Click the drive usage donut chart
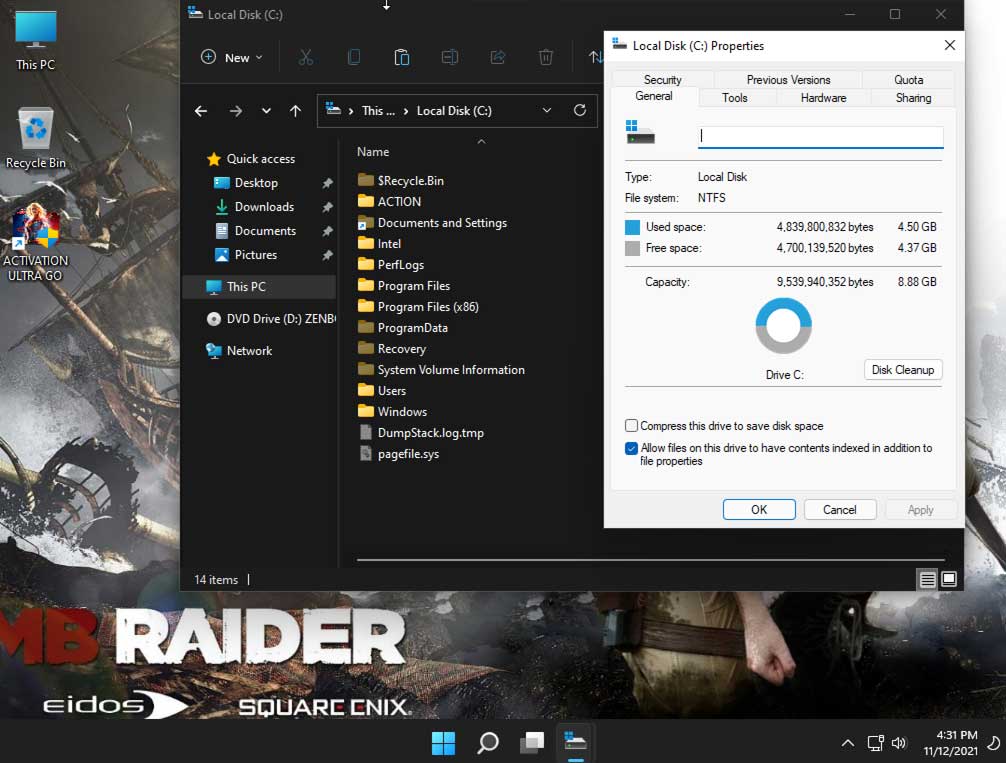 pyautogui.click(x=783, y=325)
